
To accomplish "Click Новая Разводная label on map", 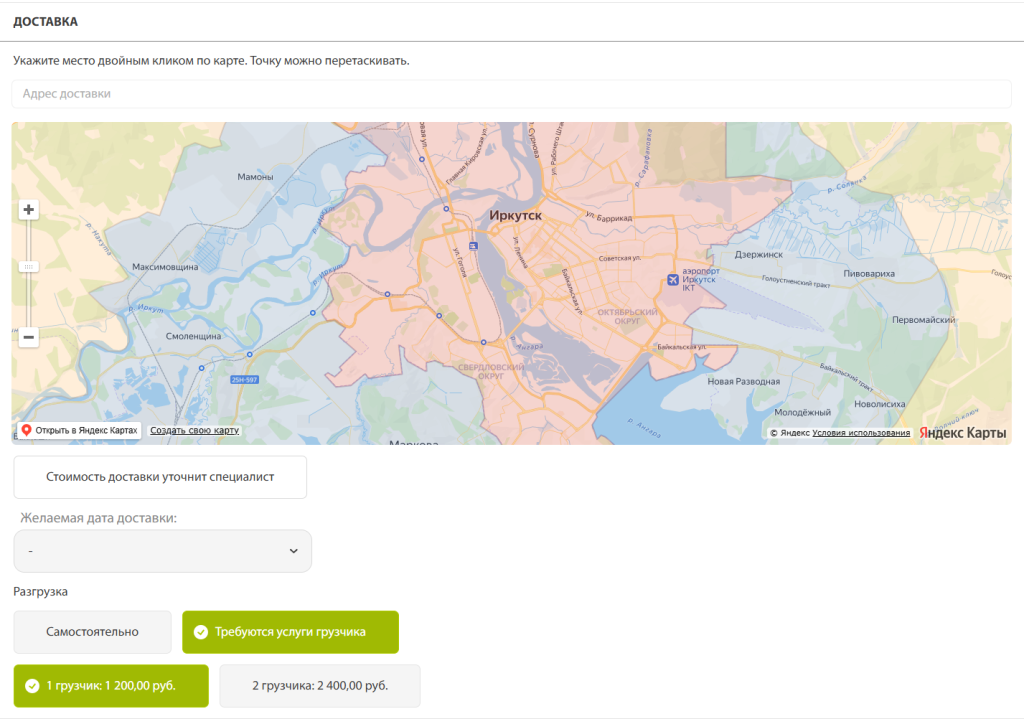I will click(x=744, y=381).
